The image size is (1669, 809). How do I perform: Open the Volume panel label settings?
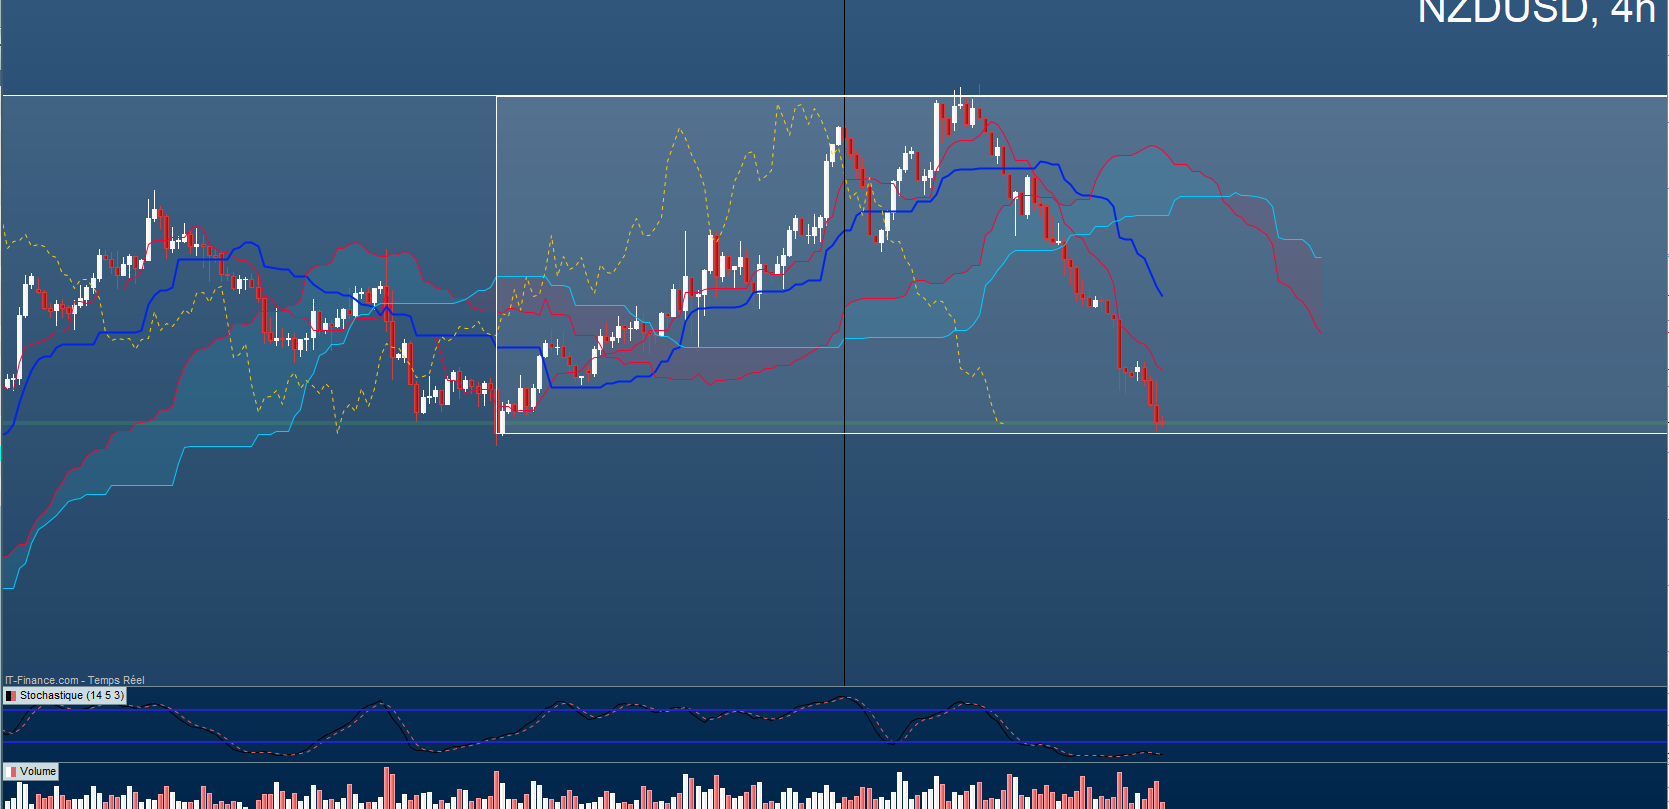pyautogui.click(x=38, y=772)
